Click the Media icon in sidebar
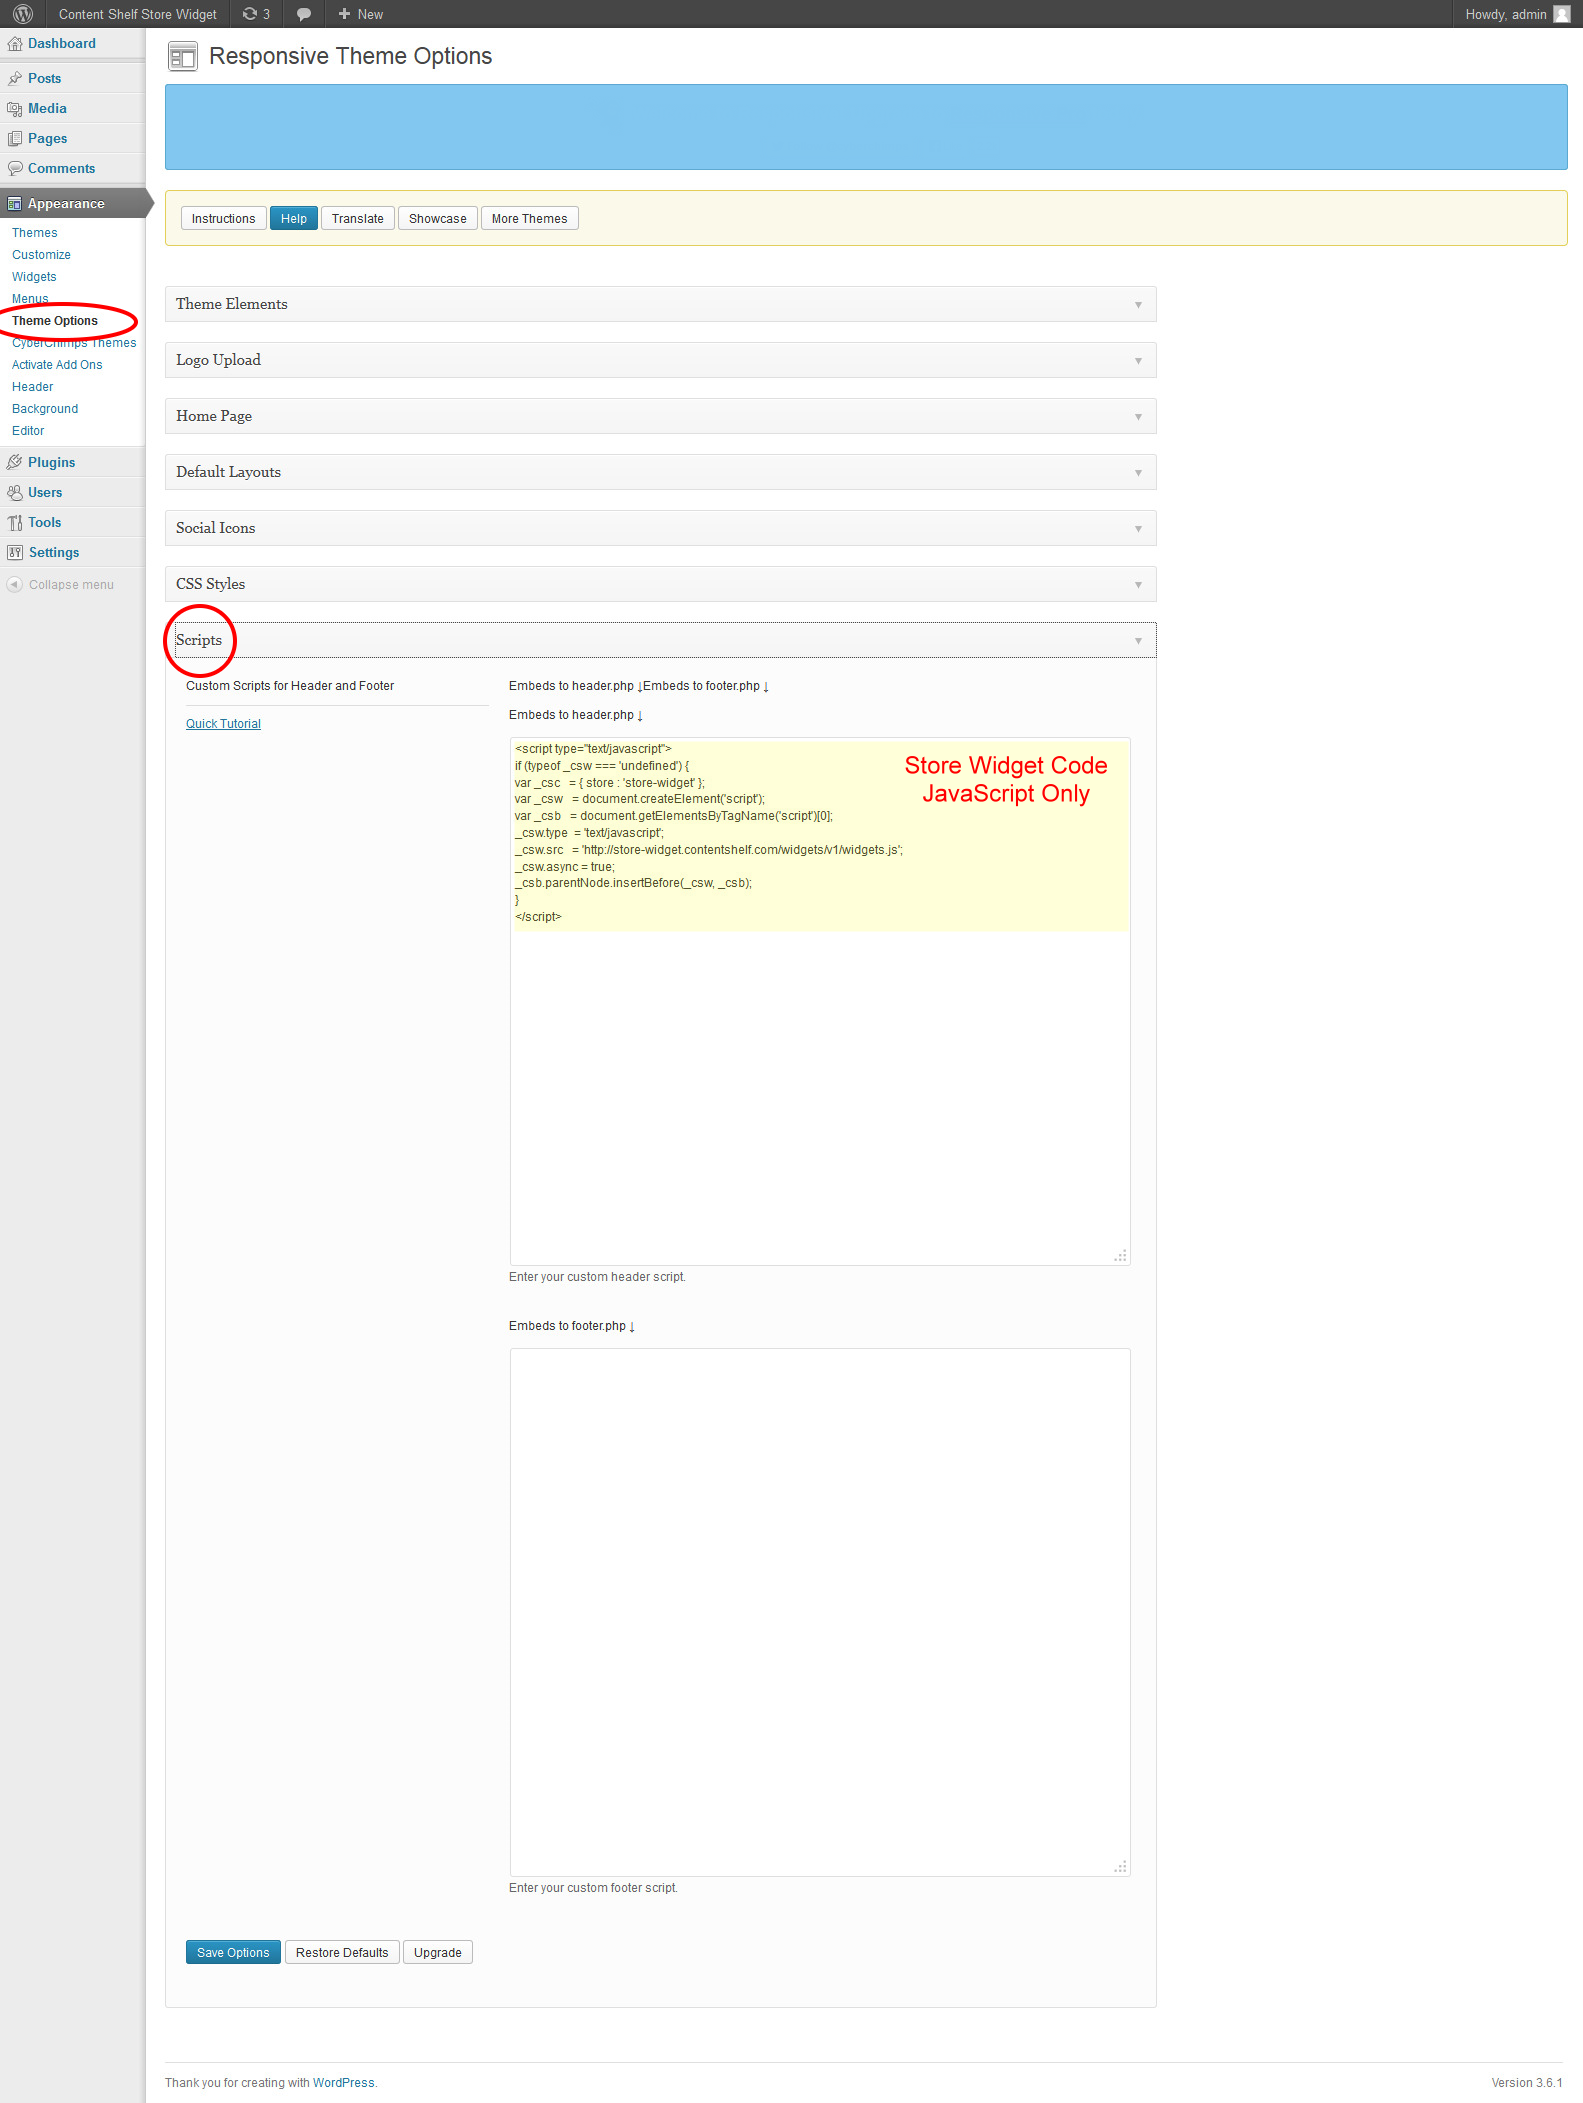The height and width of the screenshot is (2103, 1583). (15, 109)
